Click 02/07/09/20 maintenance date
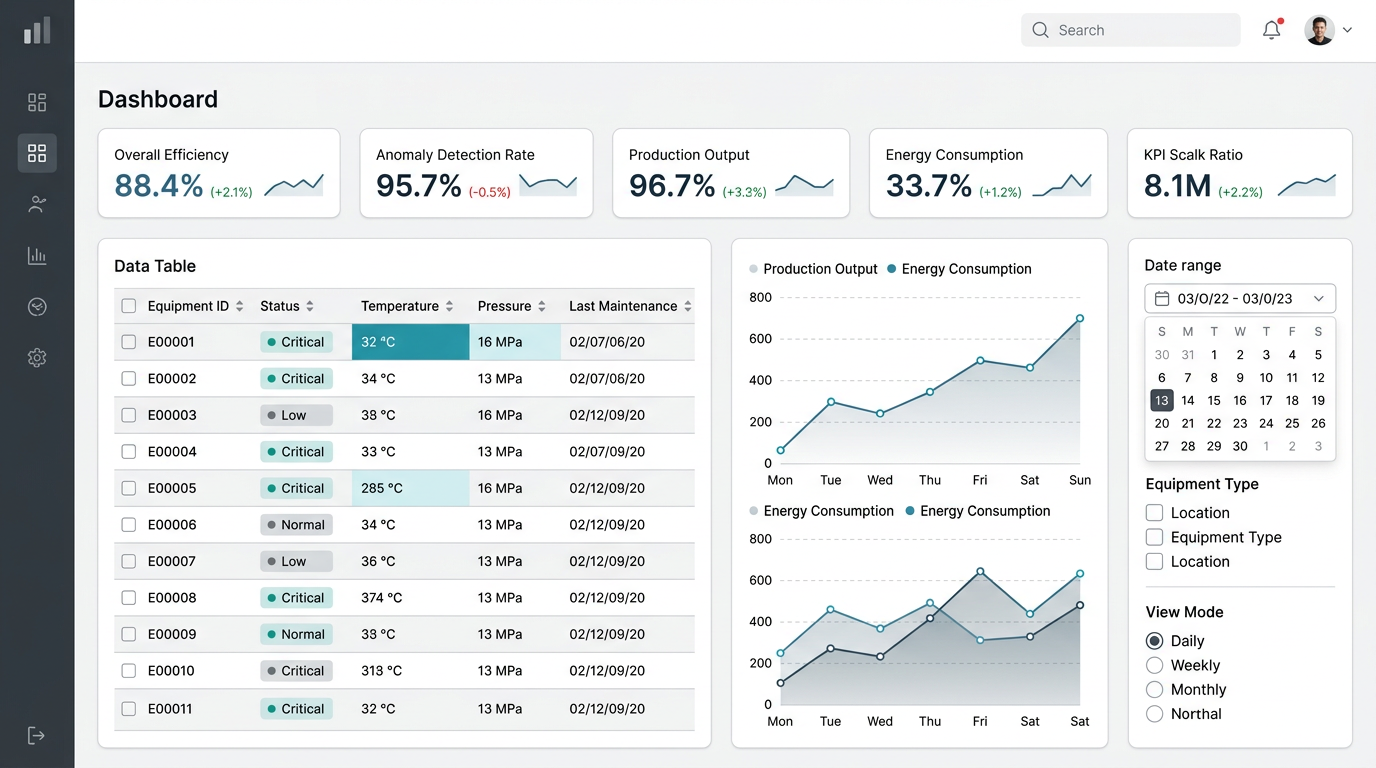 pos(607,451)
